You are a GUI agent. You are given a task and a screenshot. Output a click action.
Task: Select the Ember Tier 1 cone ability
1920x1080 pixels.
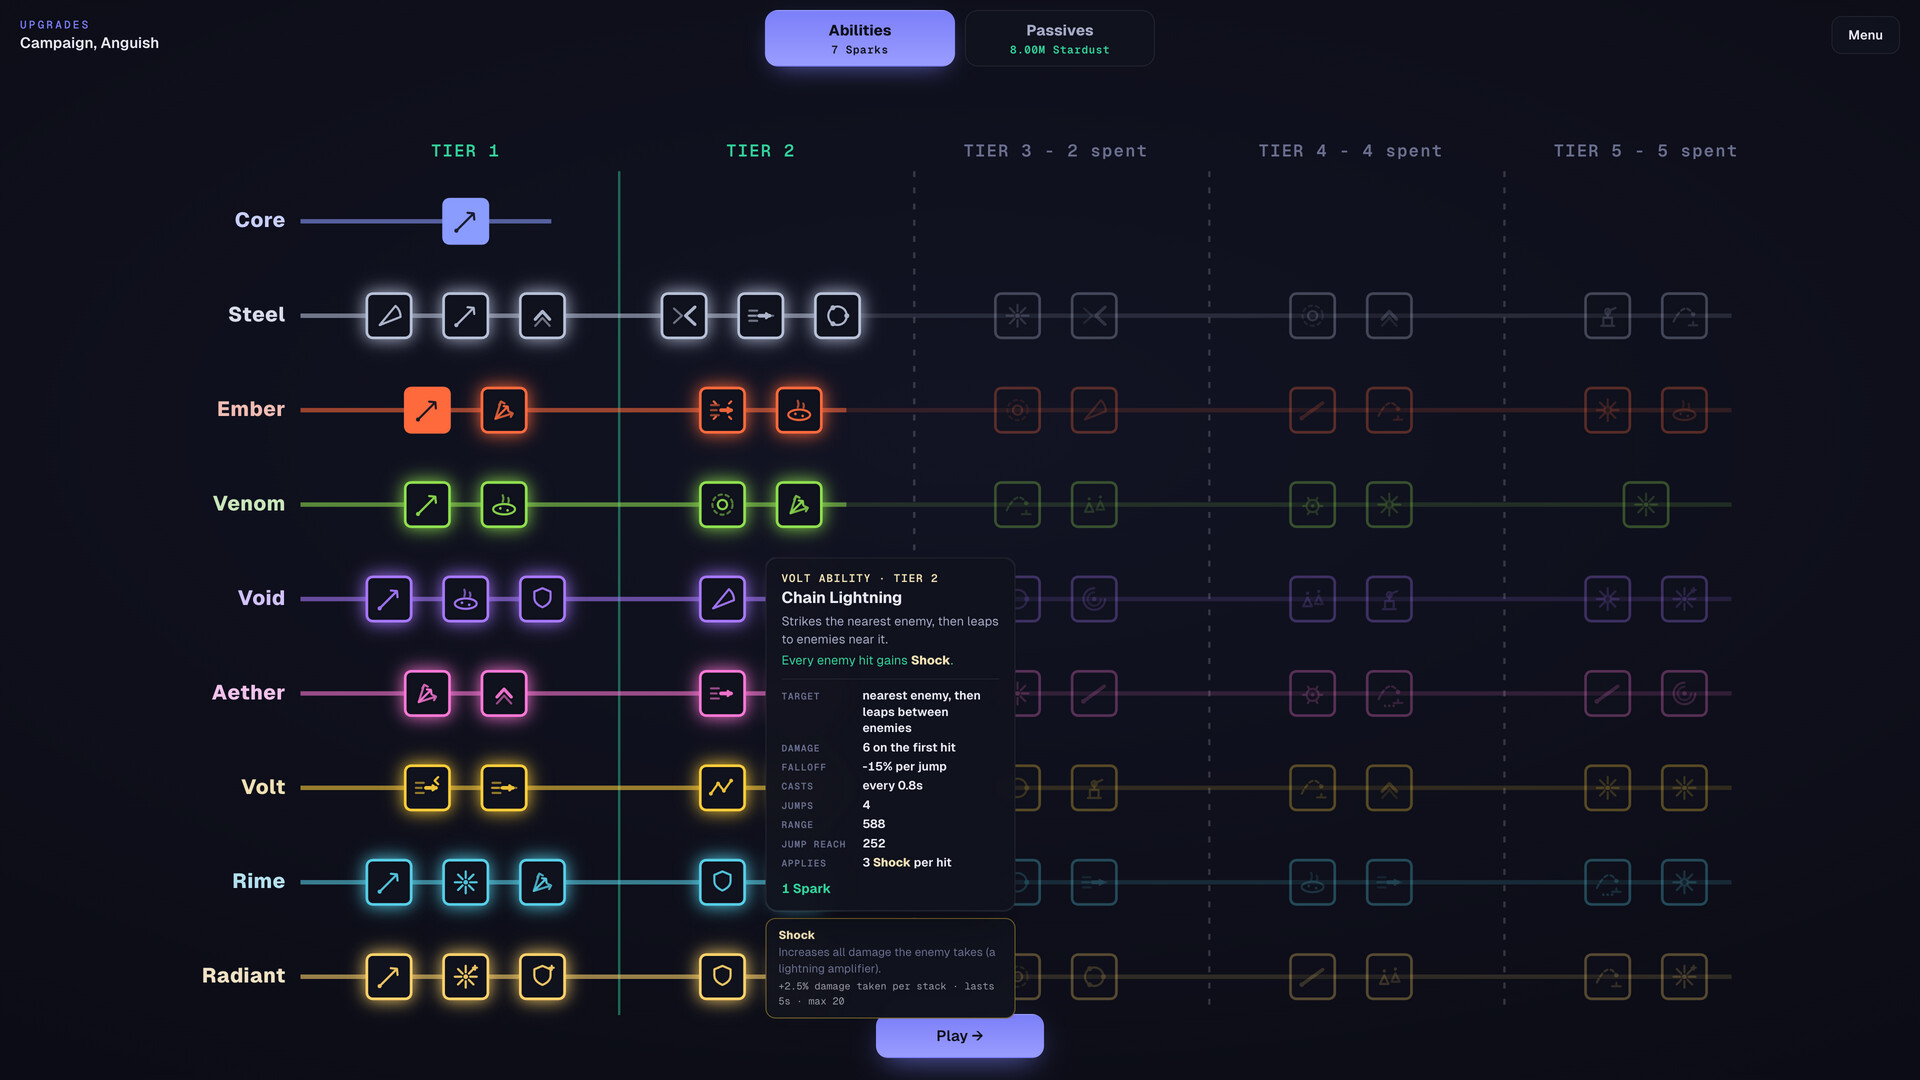(504, 410)
